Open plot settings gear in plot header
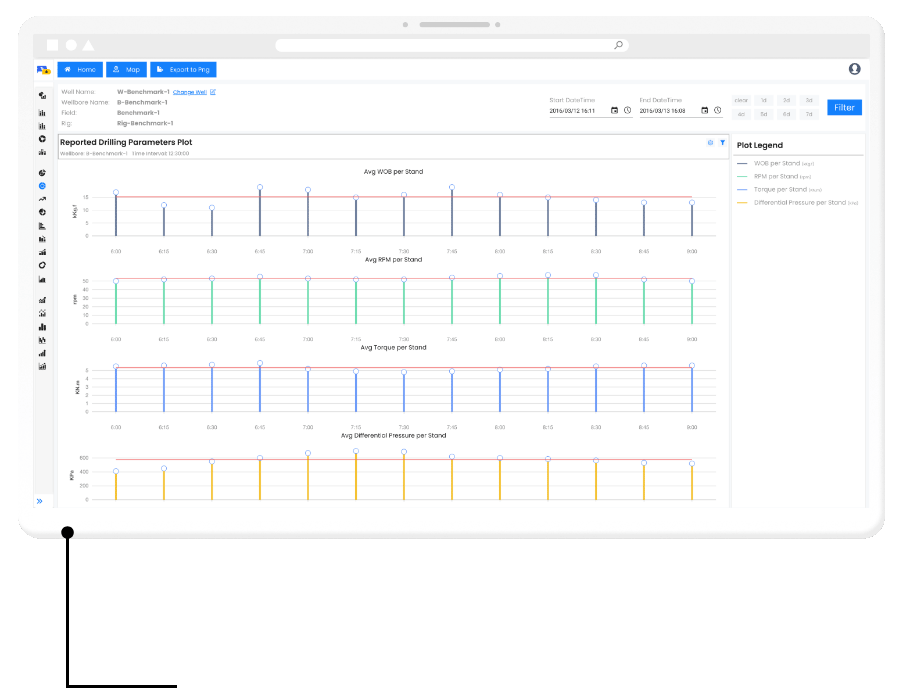903x688 pixels. pyautogui.click(x=710, y=143)
